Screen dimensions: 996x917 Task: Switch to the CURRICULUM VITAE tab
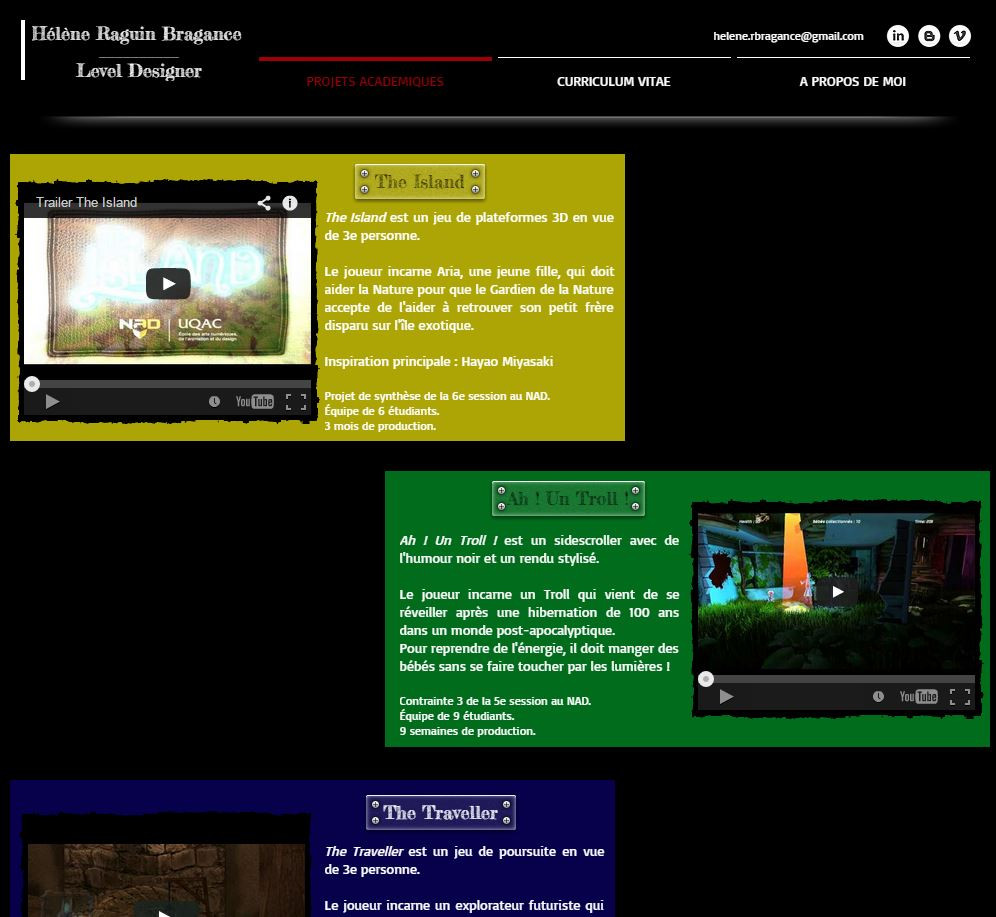point(613,82)
